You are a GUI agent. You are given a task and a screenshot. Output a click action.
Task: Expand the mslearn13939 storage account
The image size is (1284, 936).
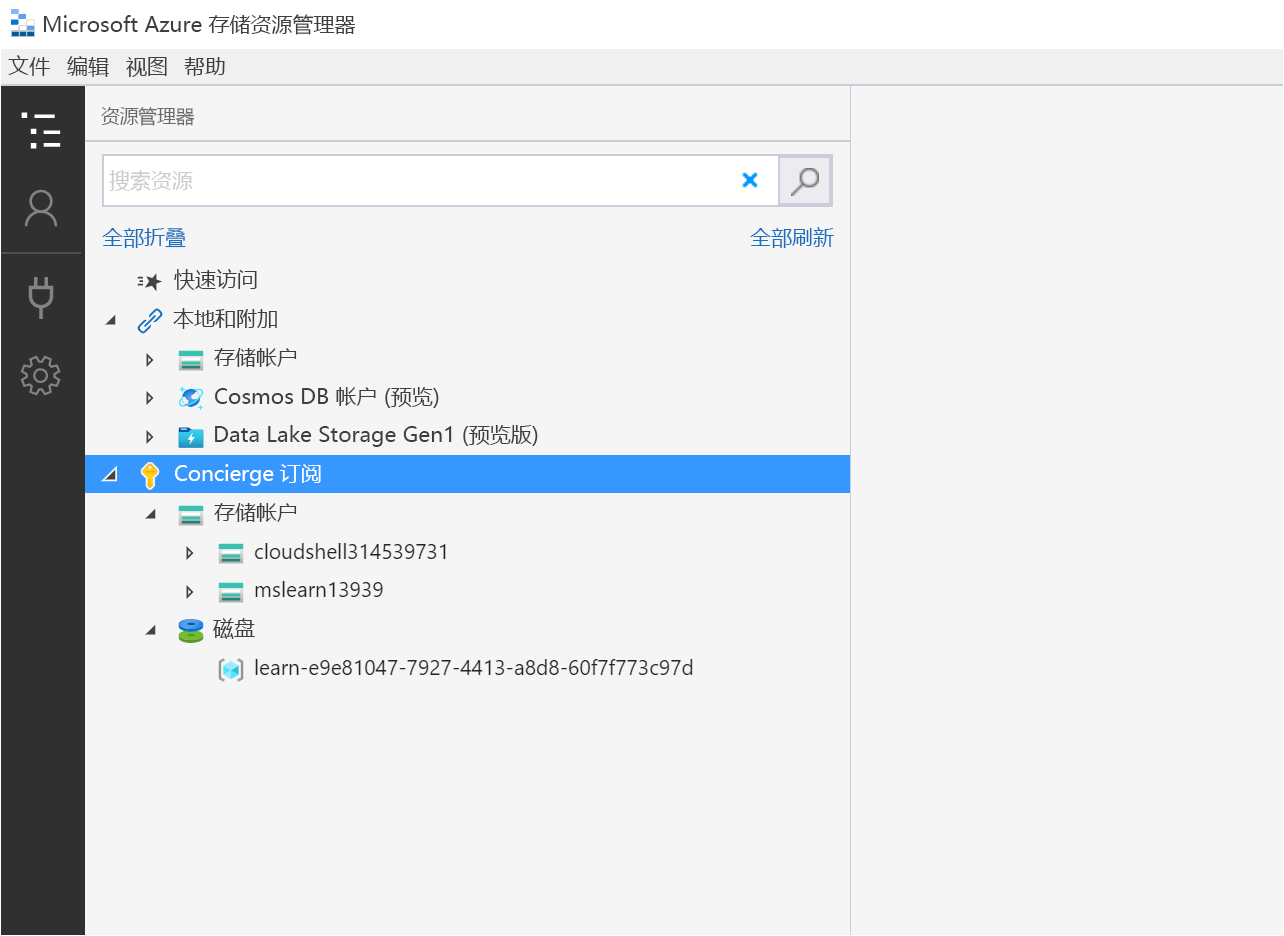[x=190, y=592]
